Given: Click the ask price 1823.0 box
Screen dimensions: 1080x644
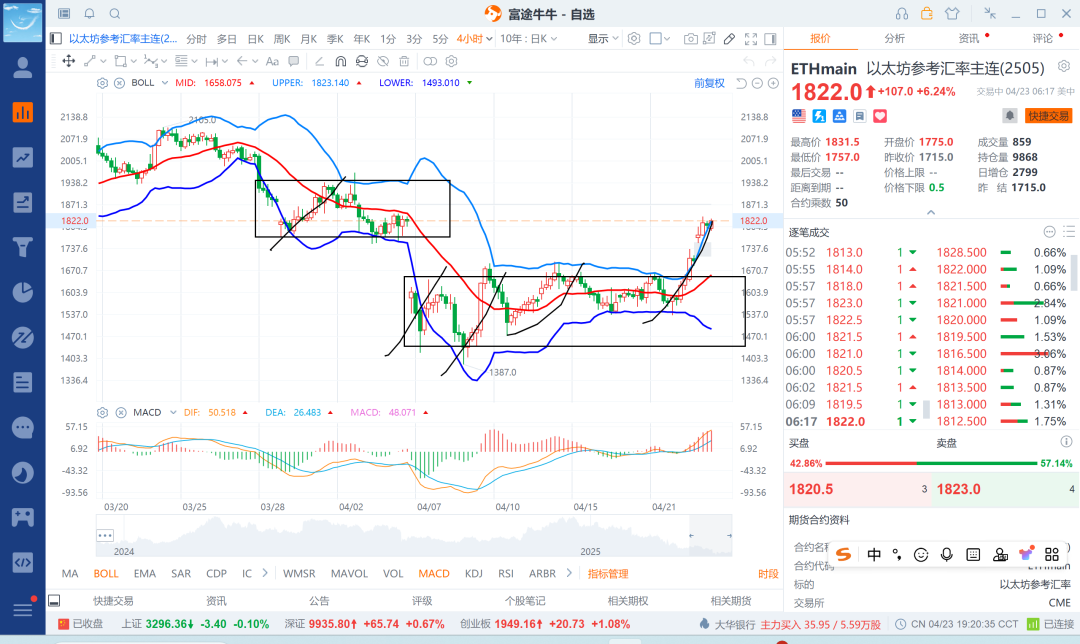Looking at the screenshot, I should [x=1005, y=490].
